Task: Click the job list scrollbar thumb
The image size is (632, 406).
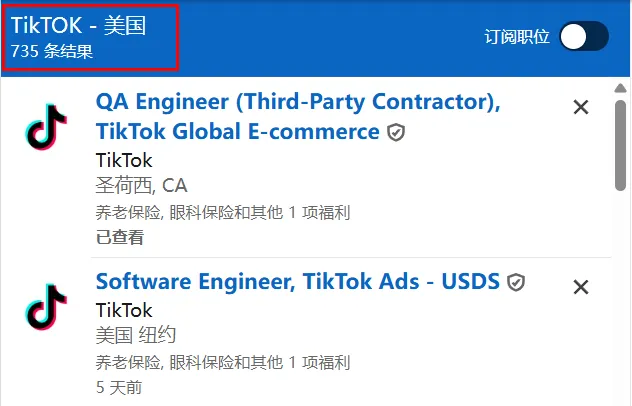Action: point(621,145)
